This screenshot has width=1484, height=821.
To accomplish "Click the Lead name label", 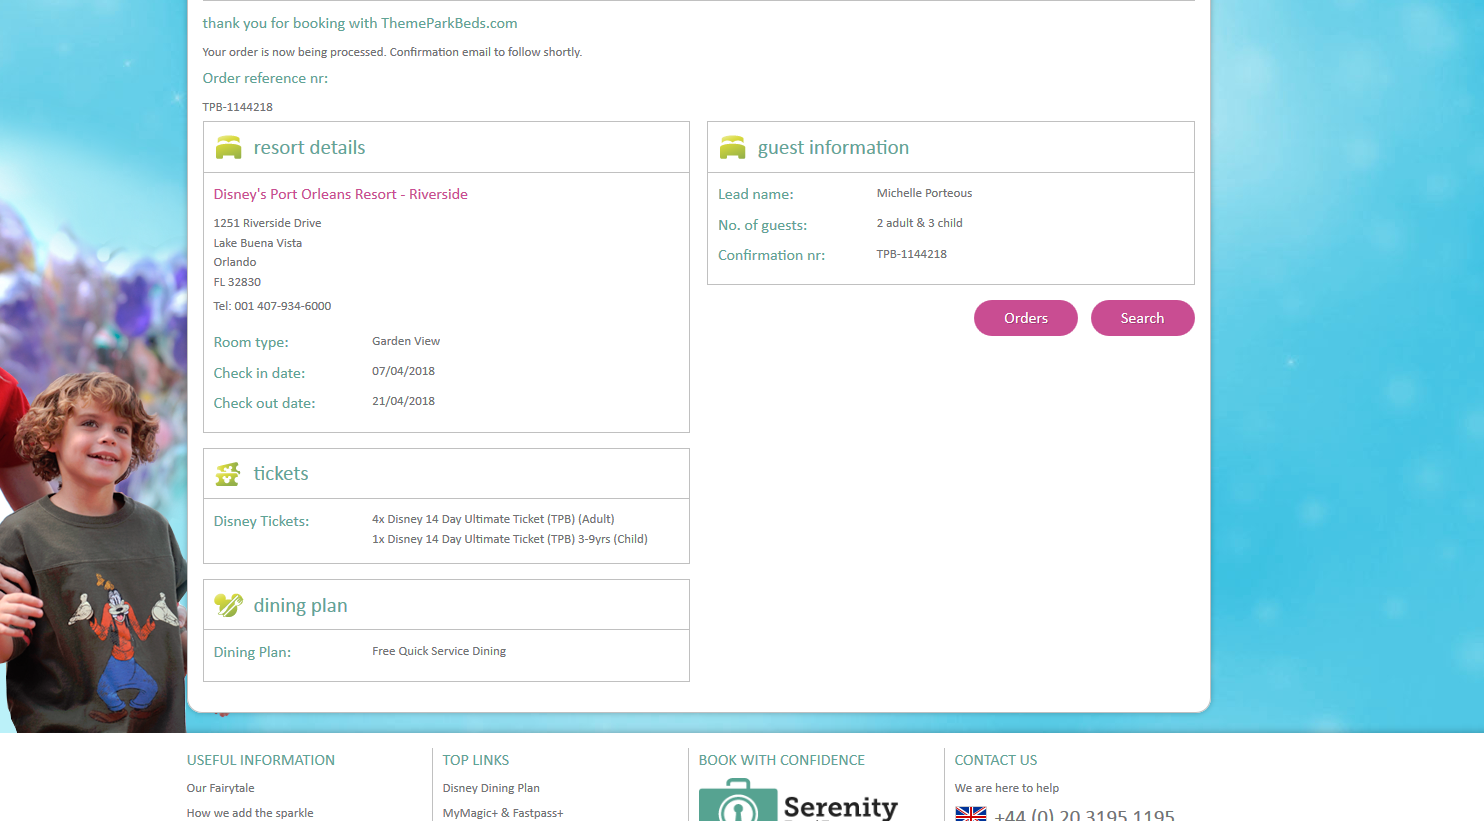I will point(755,194).
